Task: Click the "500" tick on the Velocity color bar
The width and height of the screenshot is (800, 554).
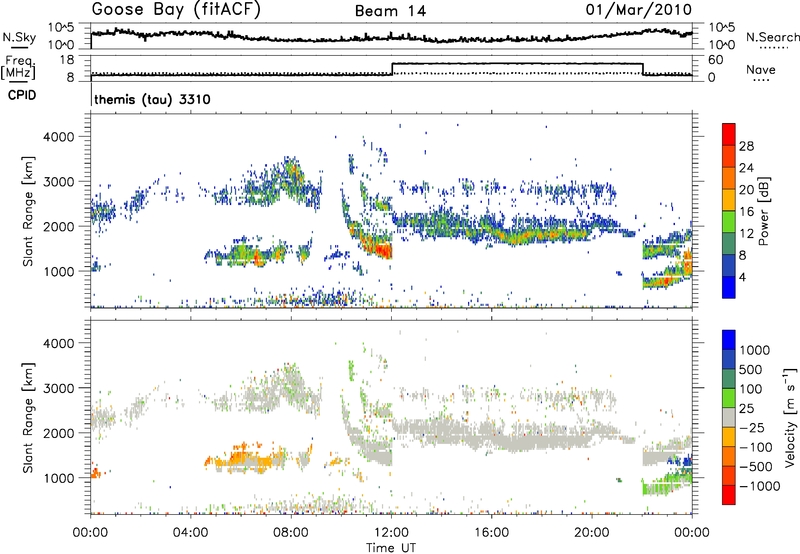Action: point(751,369)
